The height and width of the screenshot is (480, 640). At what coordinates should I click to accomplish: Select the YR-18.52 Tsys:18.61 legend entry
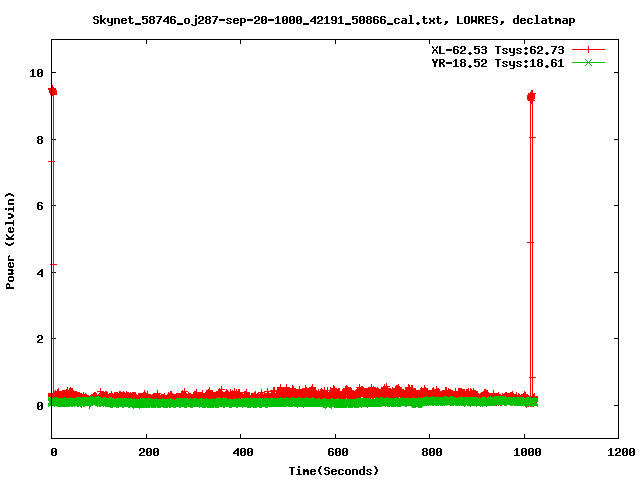tap(498, 63)
